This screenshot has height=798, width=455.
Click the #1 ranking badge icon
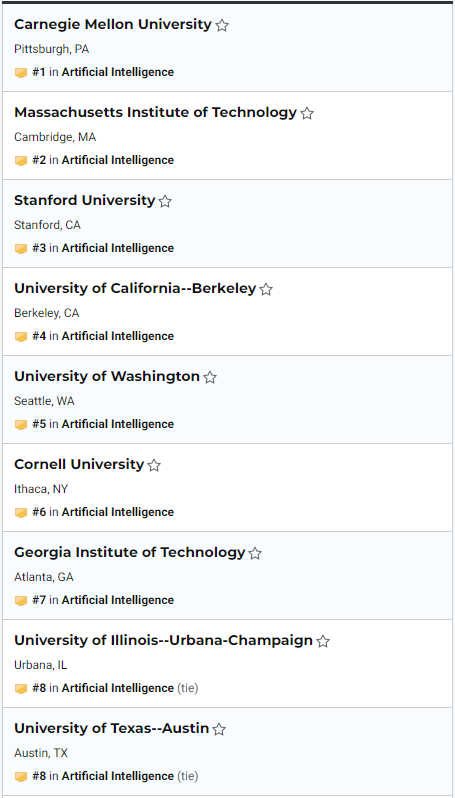(21, 73)
